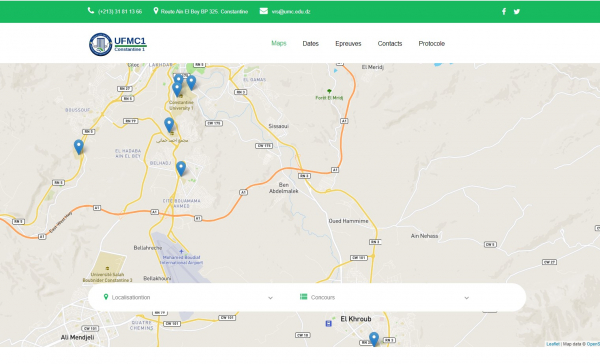Viewport: 600px width, 364px height.
Task: Click marker at Belhadj area
Action: click(x=181, y=168)
